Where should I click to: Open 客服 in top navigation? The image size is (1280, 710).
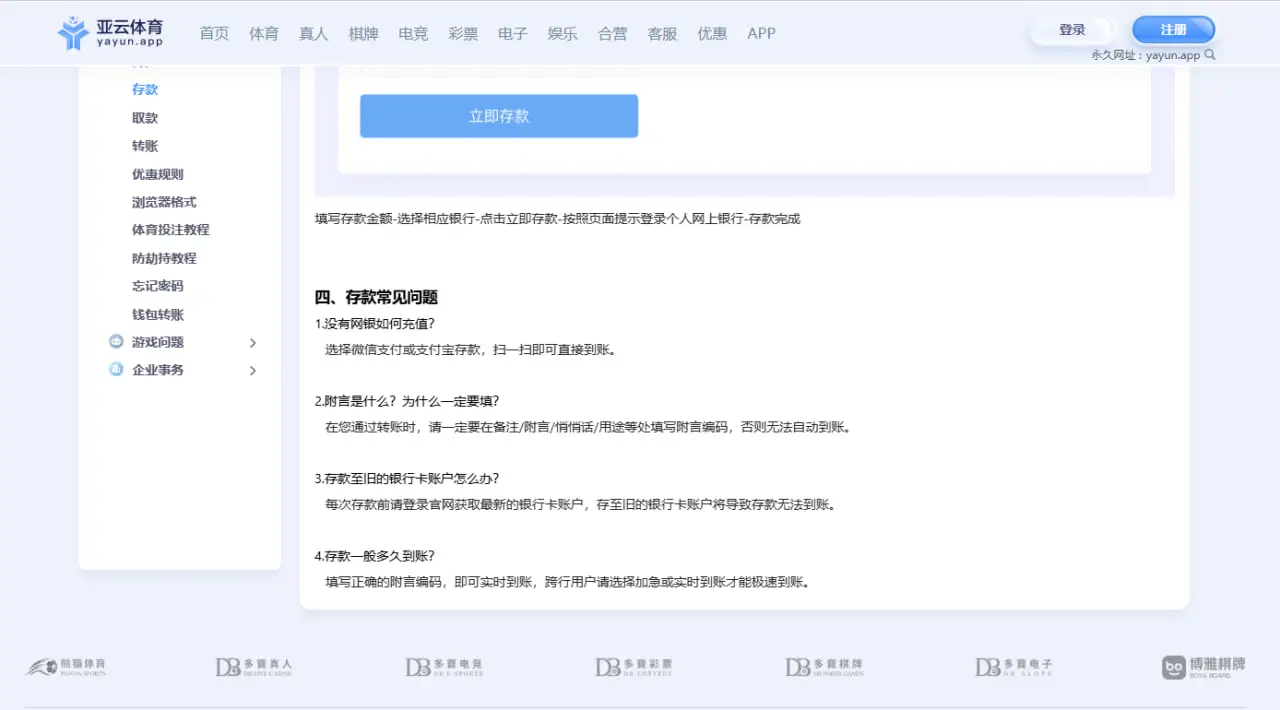pyautogui.click(x=662, y=33)
